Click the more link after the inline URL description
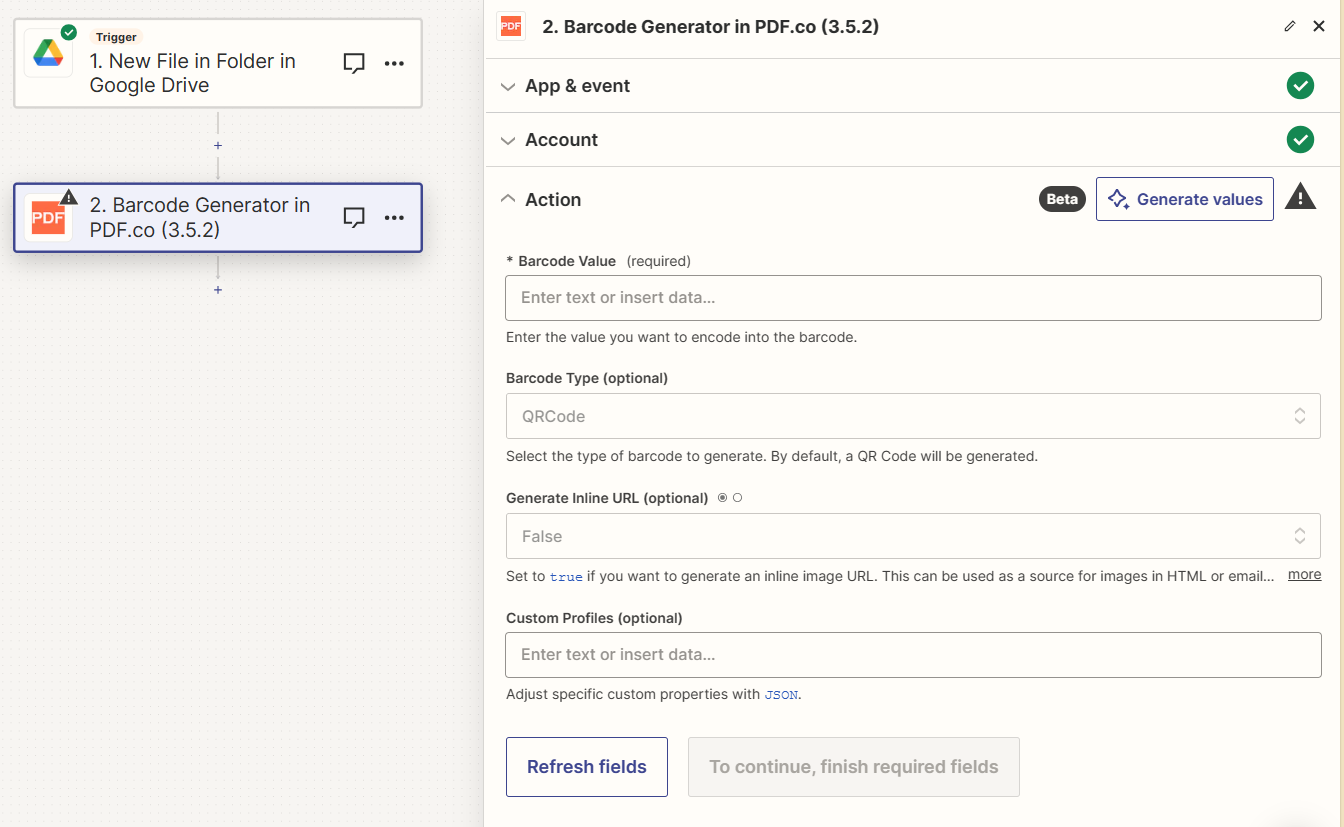Viewport: 1344px width, 827px height. (1304, 574)
